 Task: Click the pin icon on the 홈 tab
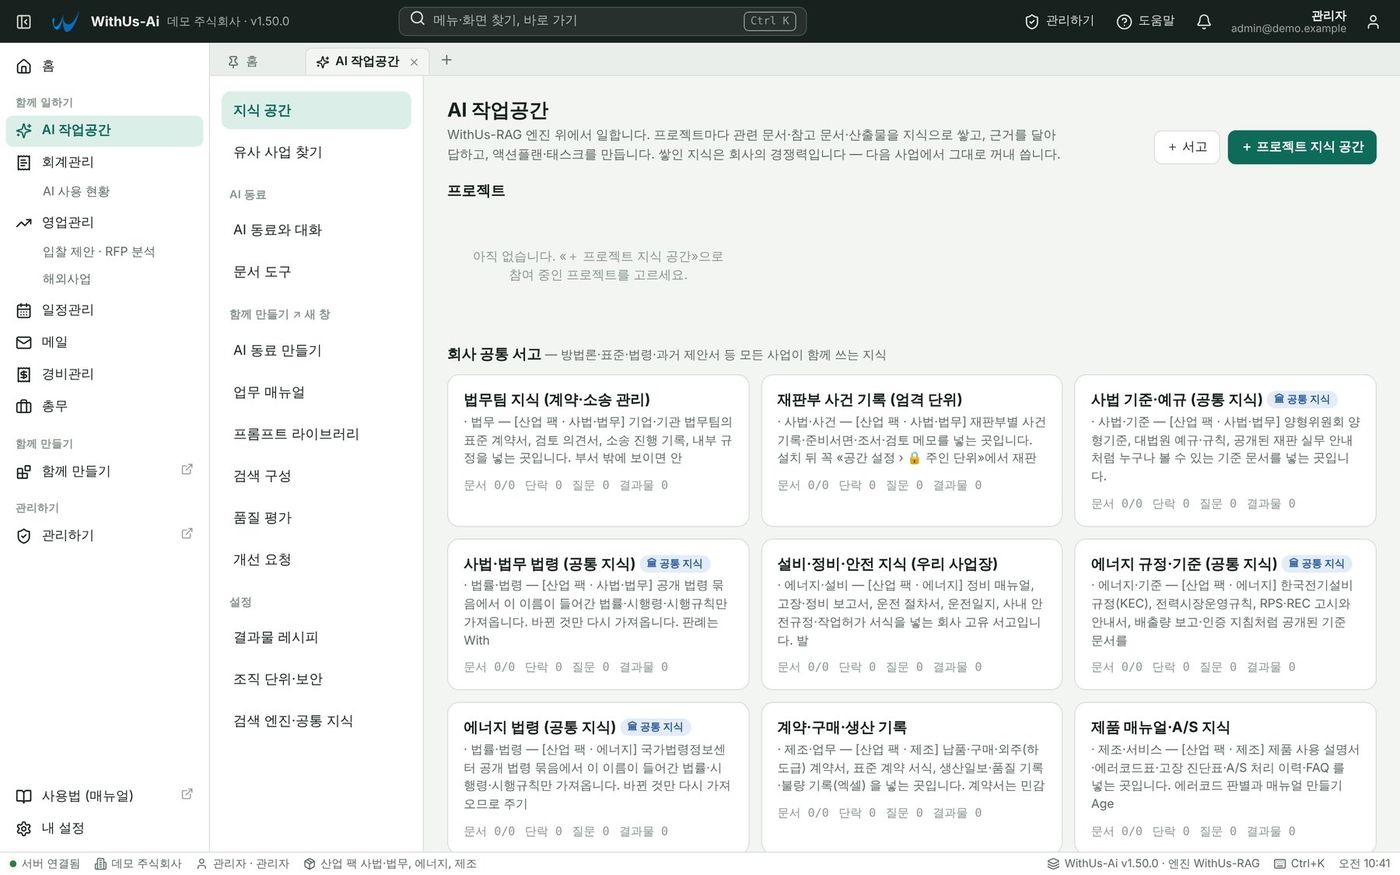tap(233, 61)
